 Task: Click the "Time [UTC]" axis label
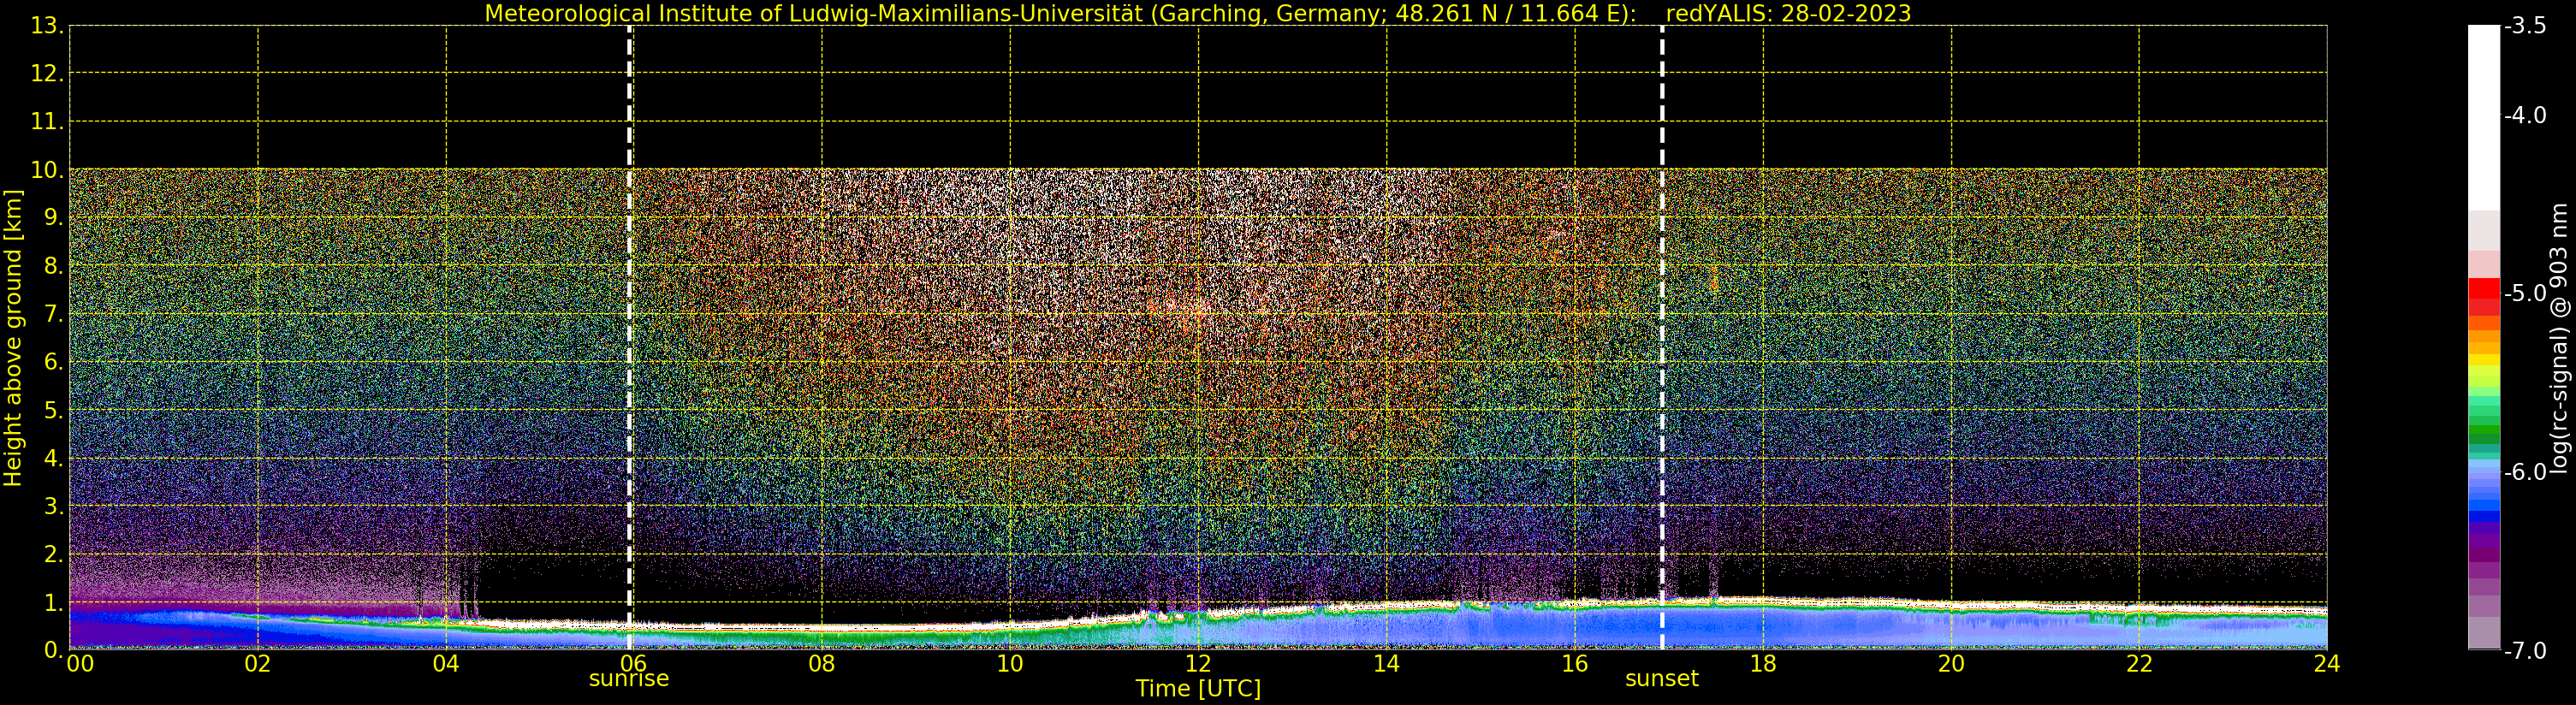[x=1197, y=689]
